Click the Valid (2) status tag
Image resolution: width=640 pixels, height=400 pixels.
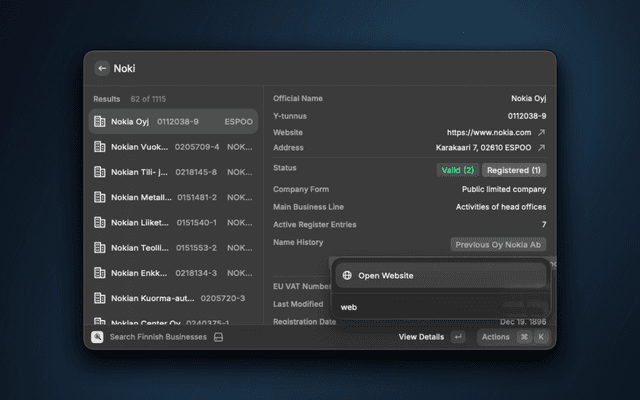tap(458, 170)
